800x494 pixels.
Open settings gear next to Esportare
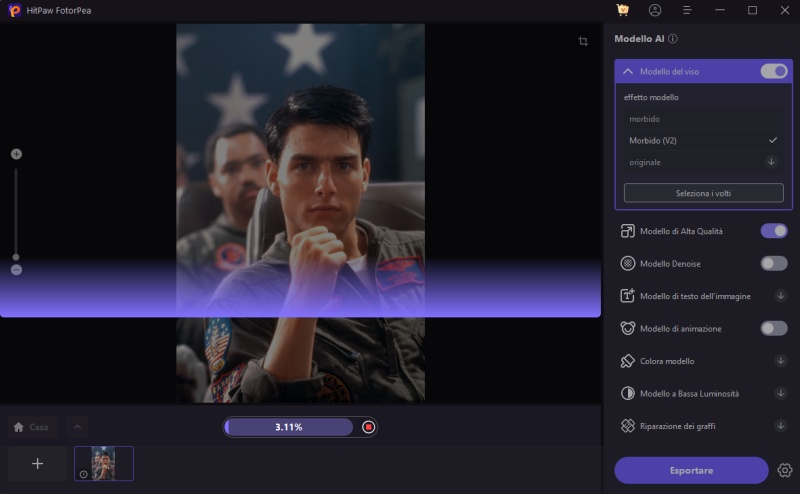[x=785, y=470]
